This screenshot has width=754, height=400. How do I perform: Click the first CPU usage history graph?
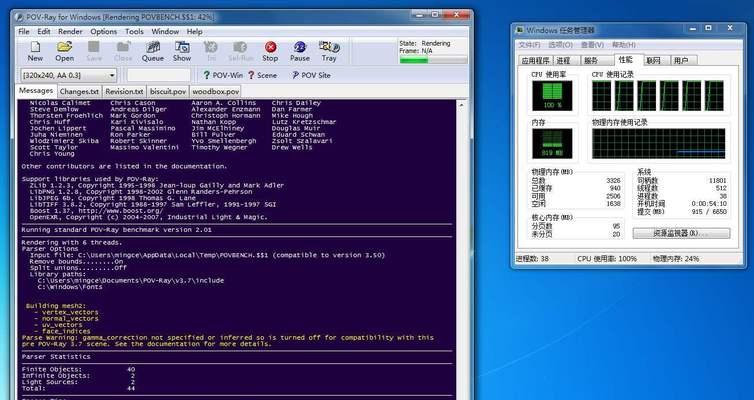(601, 96)
